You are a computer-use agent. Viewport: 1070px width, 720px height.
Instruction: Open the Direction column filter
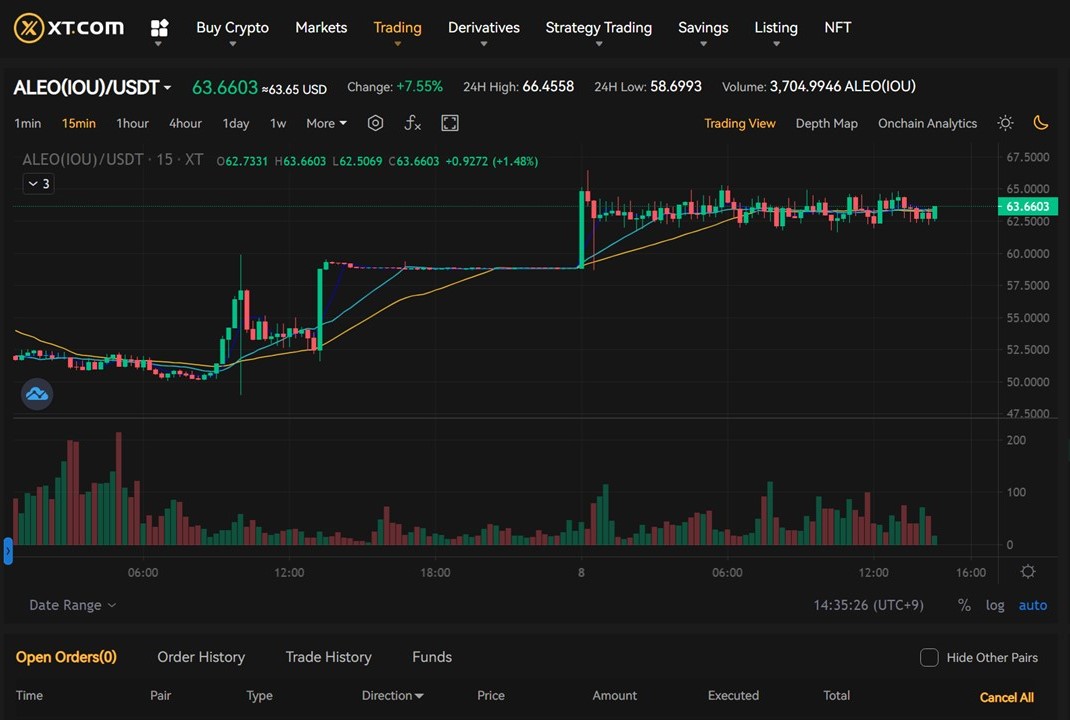[x=392, y=695]
